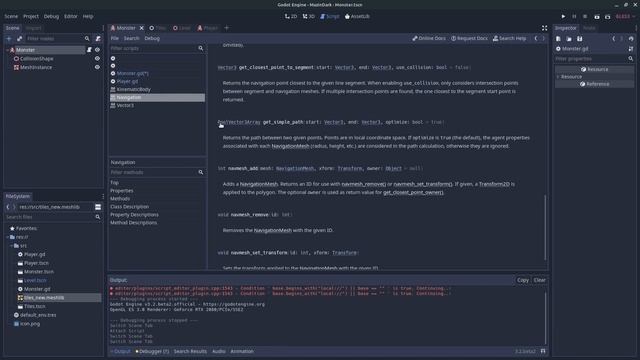Viewport: 640px width, 360px height.
Task: Save the current resource in Inspector
Action: (580, 39)
